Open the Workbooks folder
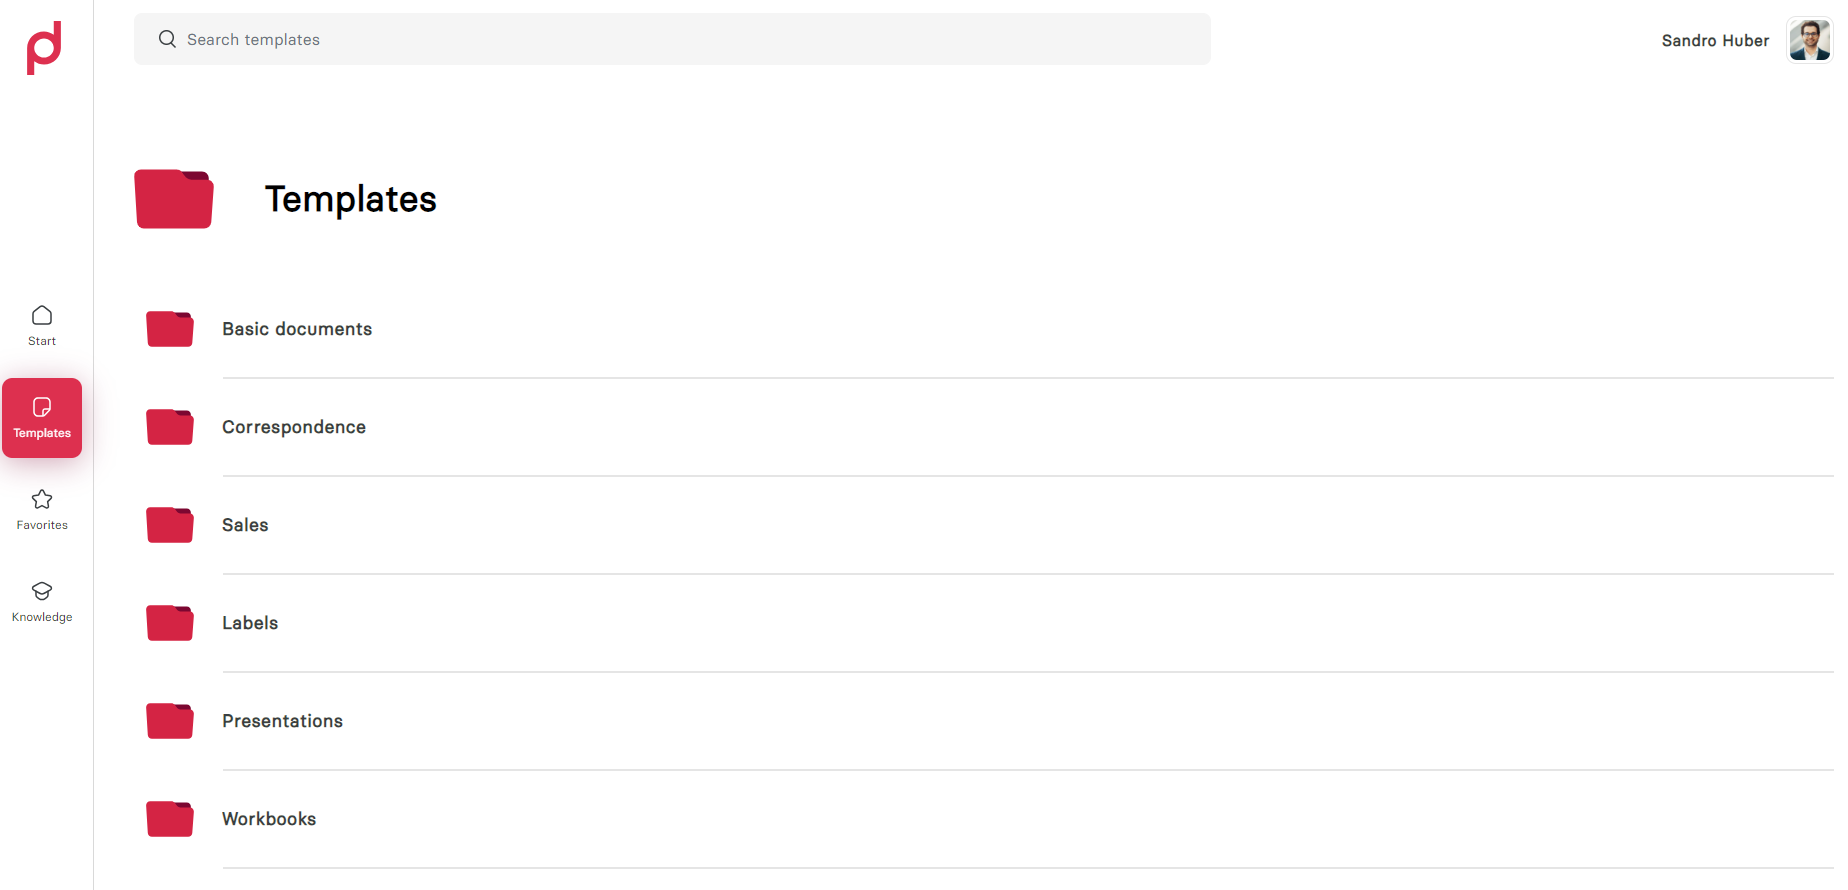The image size is (1848, 890). [x=269, y=819]
